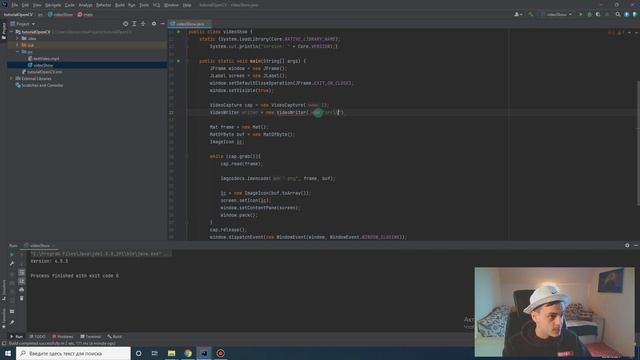Open Task View on taskbar
The image size is (640, 360).
[x=155, y=353]
